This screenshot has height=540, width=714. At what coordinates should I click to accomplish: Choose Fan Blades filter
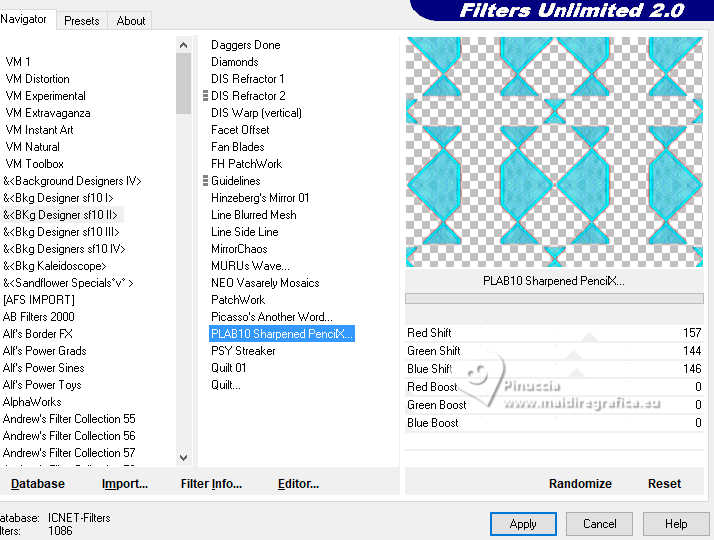click(238, 147)
